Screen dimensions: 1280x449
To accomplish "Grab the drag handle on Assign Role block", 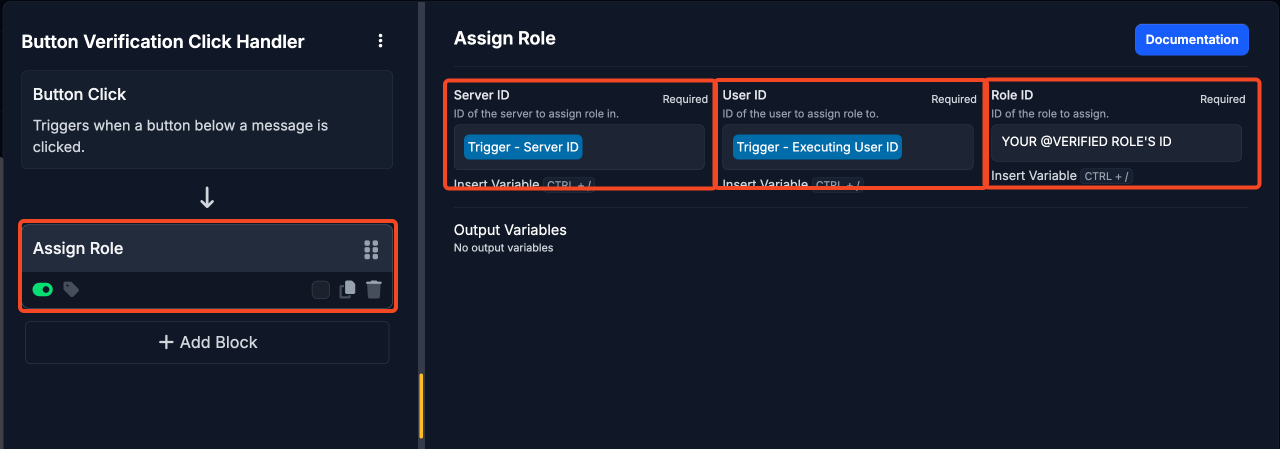I will click(371, 249).
